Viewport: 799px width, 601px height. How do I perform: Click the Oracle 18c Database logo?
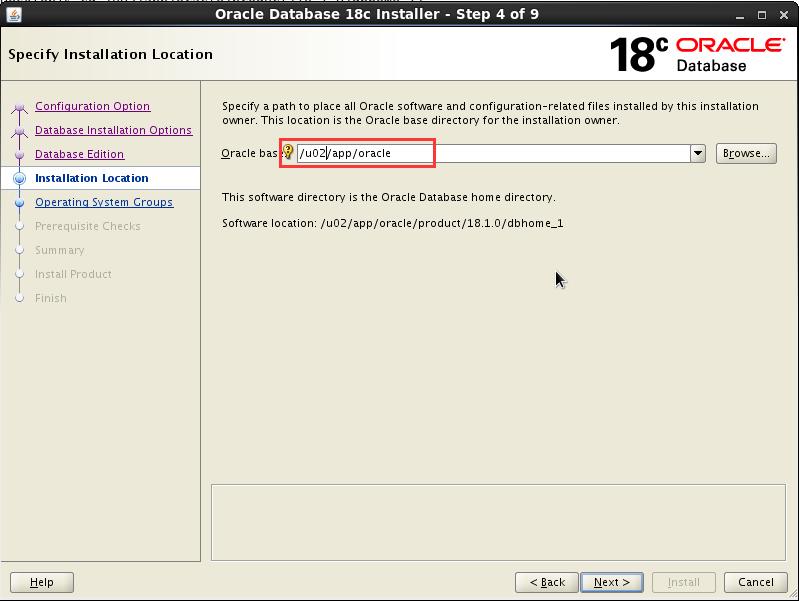(697, 54)
